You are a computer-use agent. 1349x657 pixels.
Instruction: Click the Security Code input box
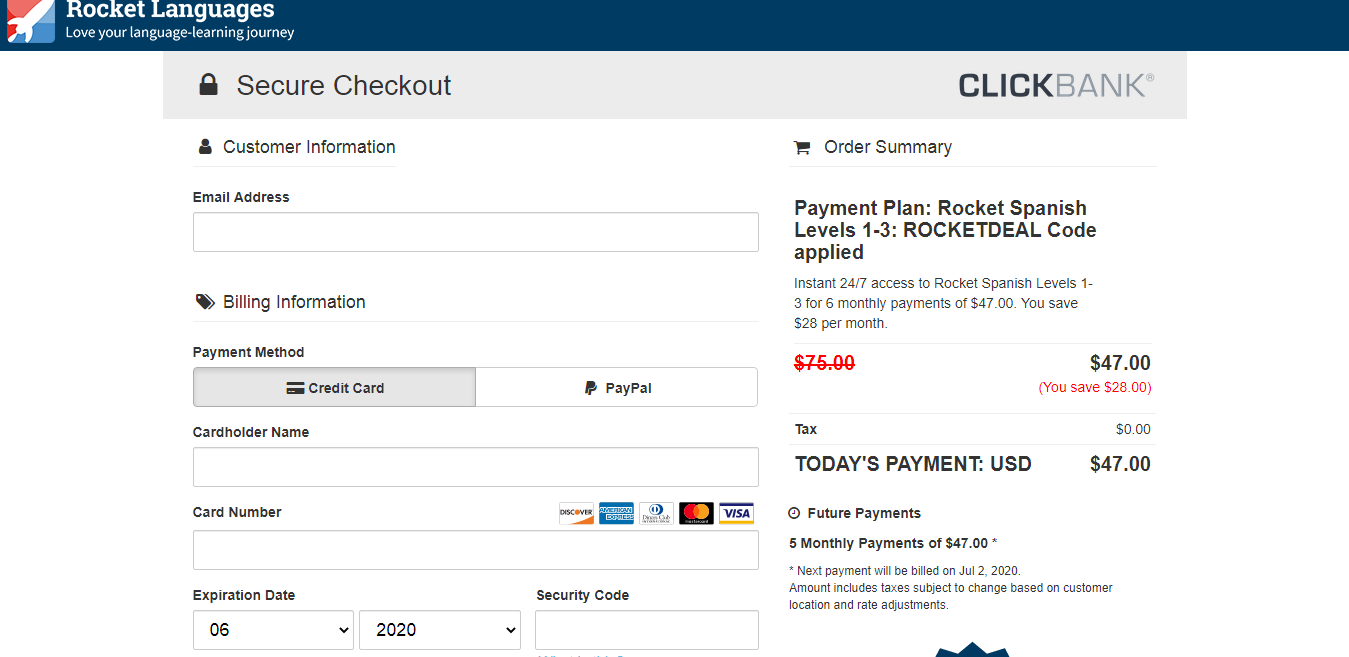pos(646,630)
